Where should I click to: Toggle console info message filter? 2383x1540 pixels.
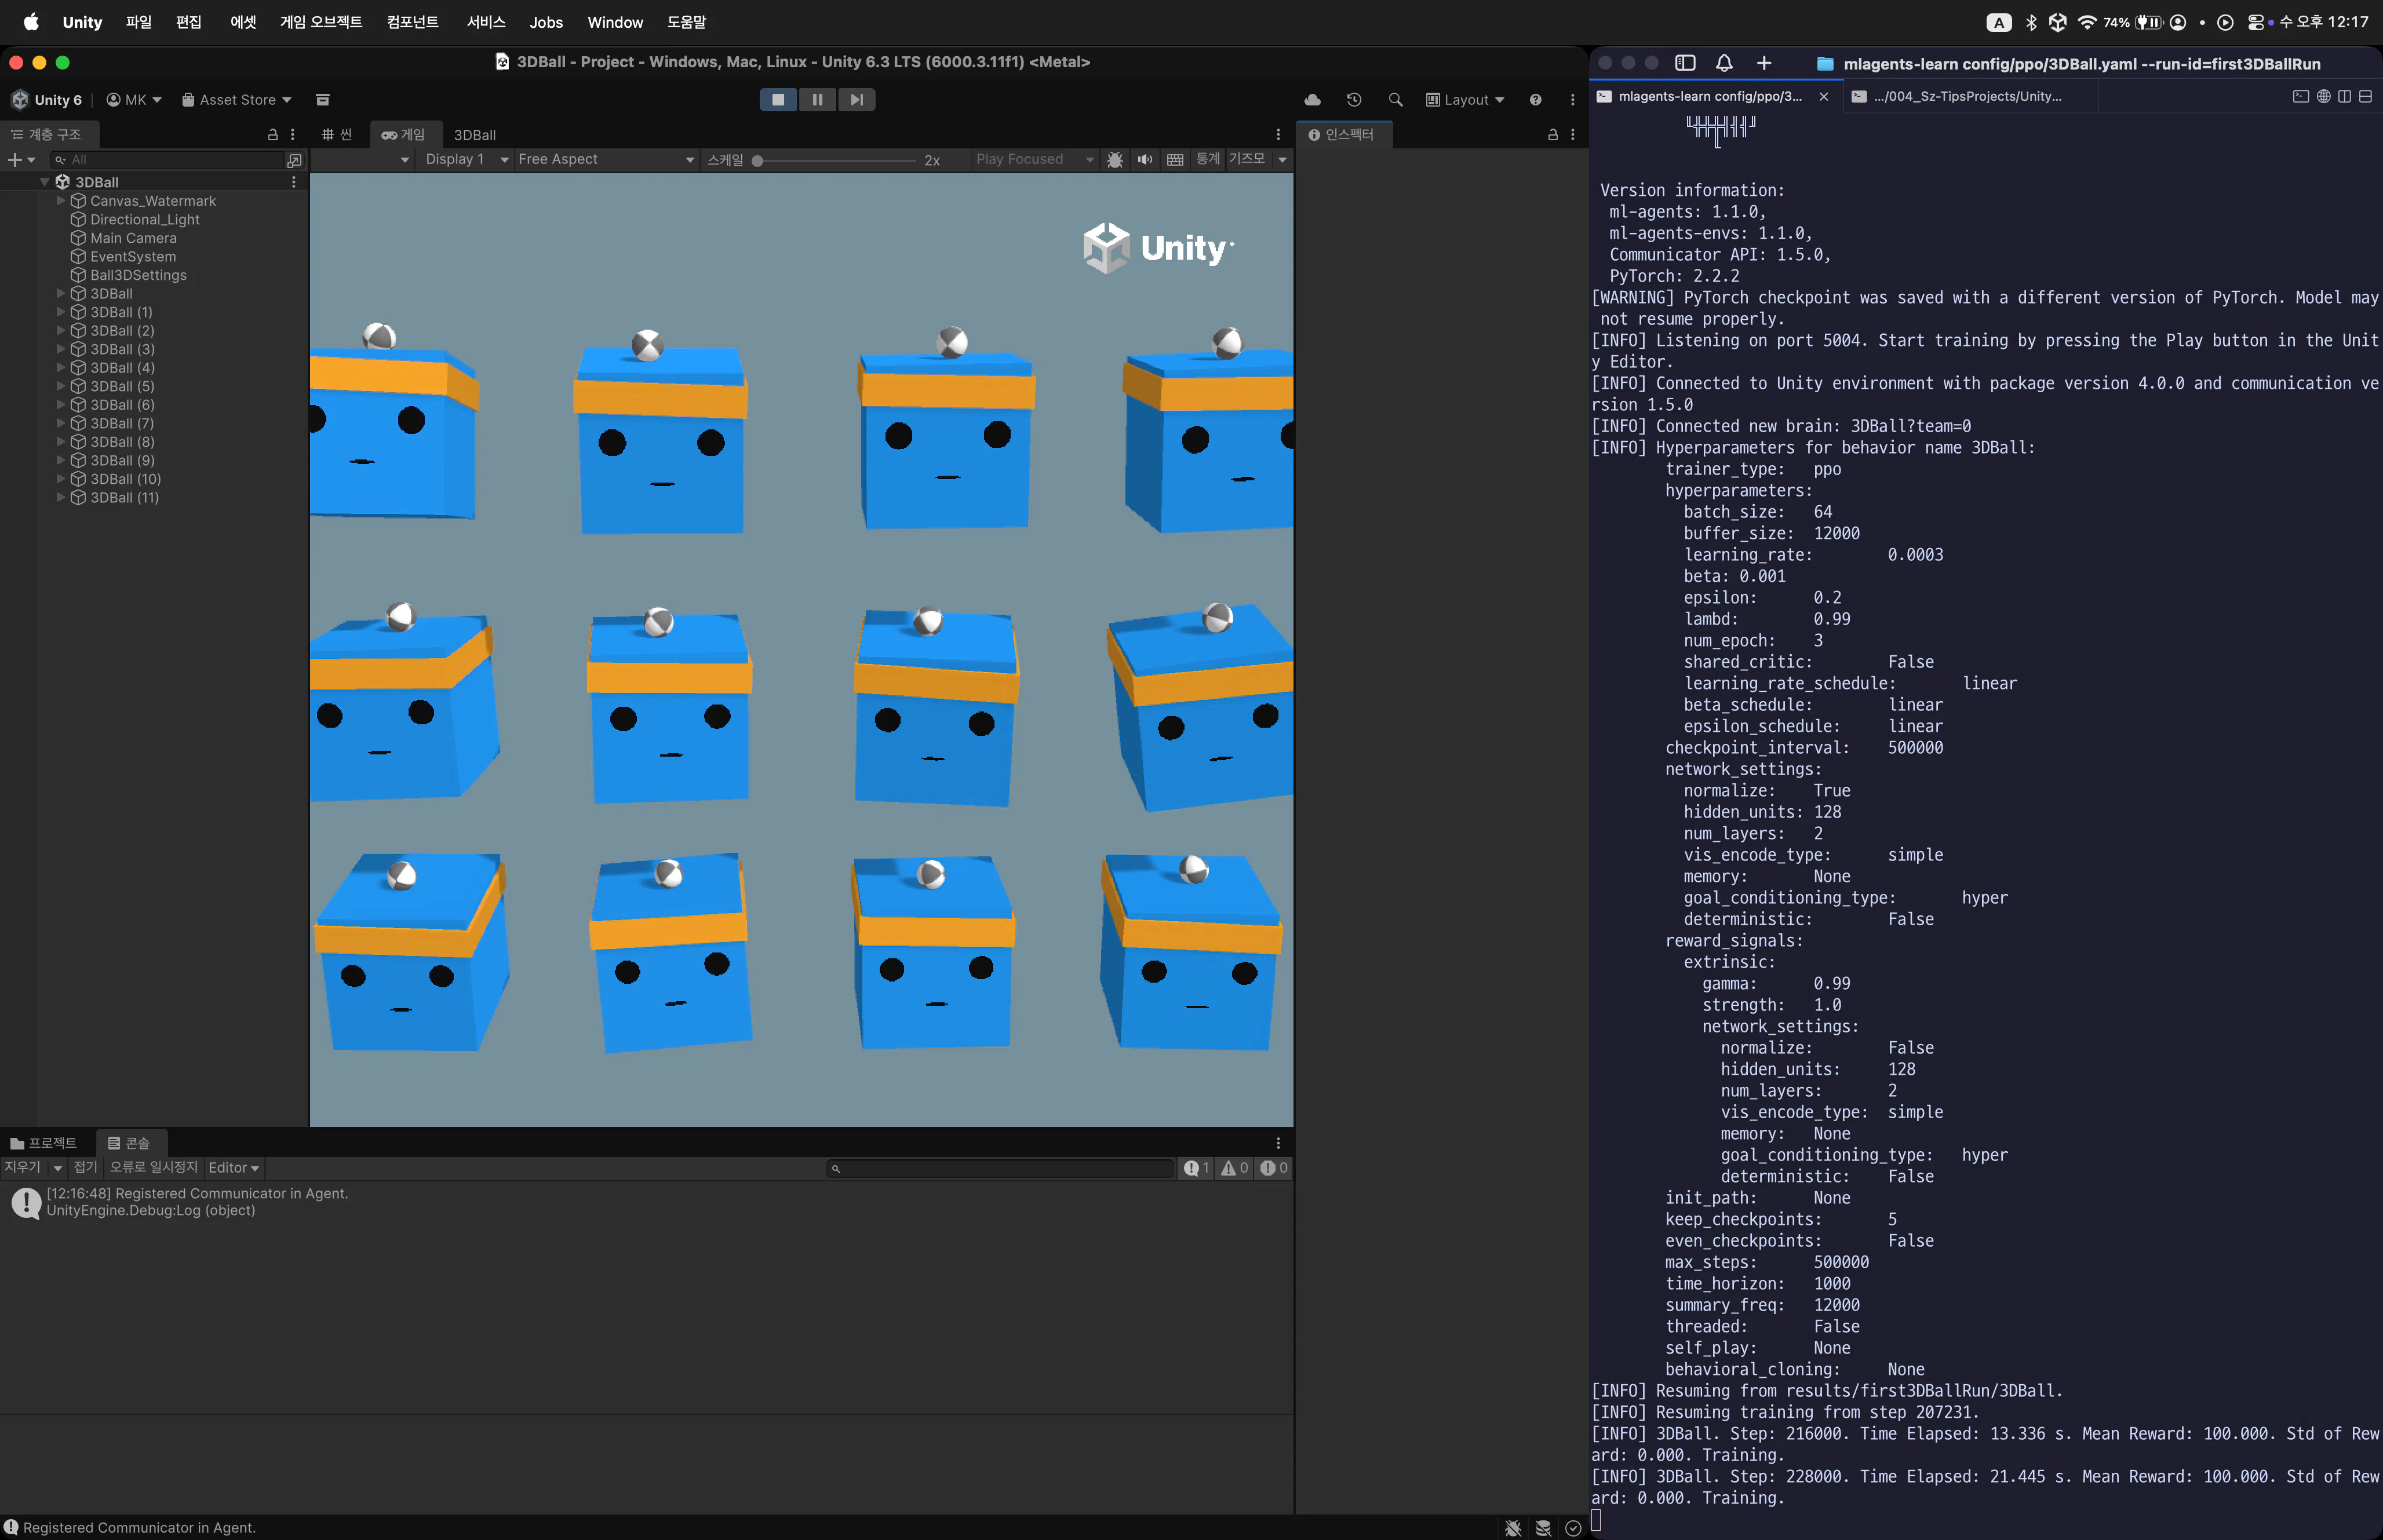point(1196,1168)
